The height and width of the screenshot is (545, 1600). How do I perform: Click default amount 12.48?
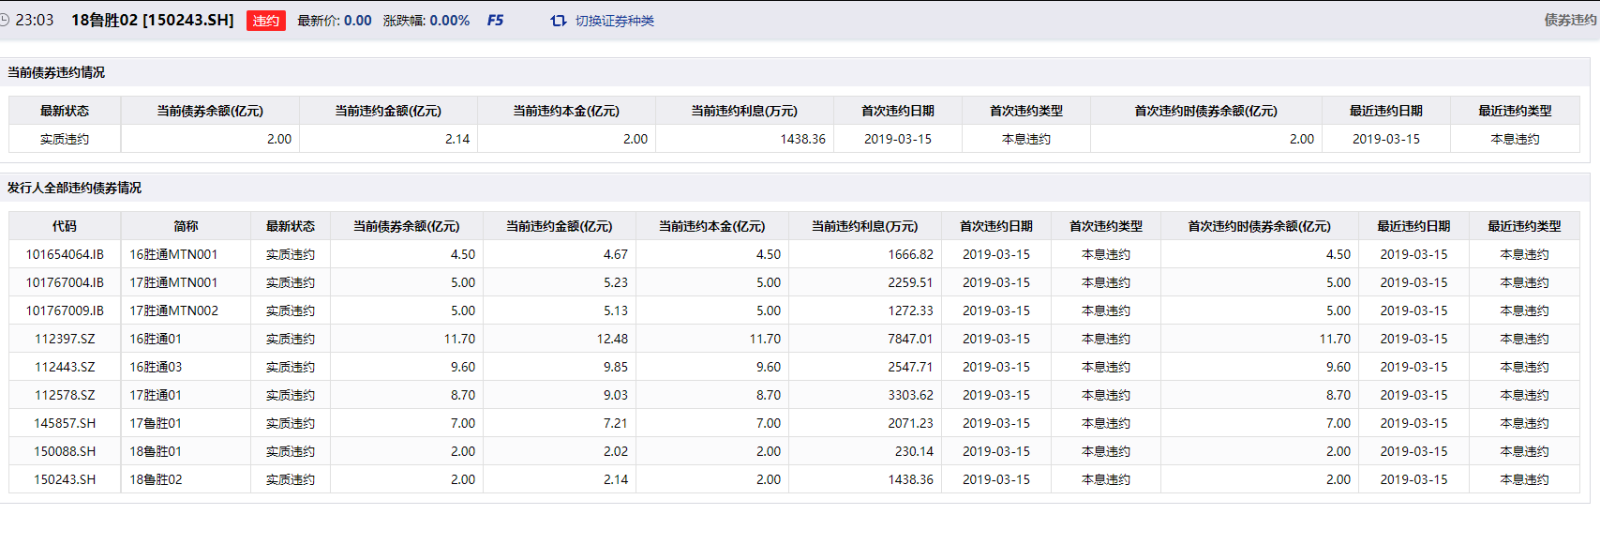(612, 339)
